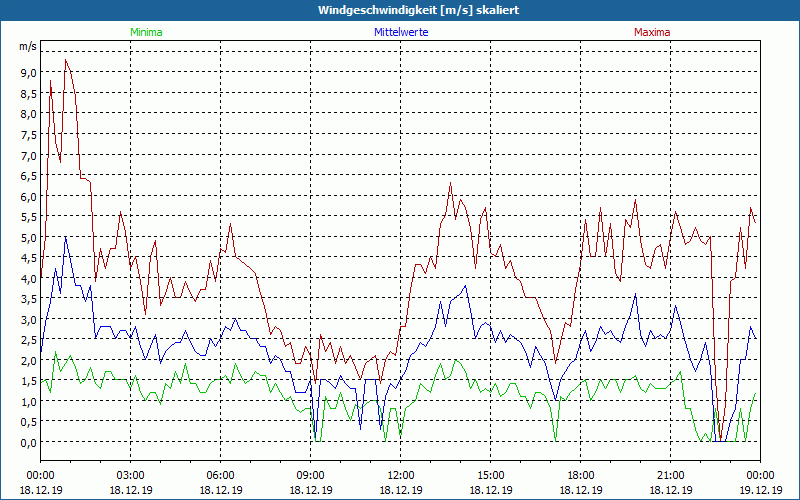Click the 12:00 time axis label
This screenshot has width=800, height=500.
coord(401,475)
